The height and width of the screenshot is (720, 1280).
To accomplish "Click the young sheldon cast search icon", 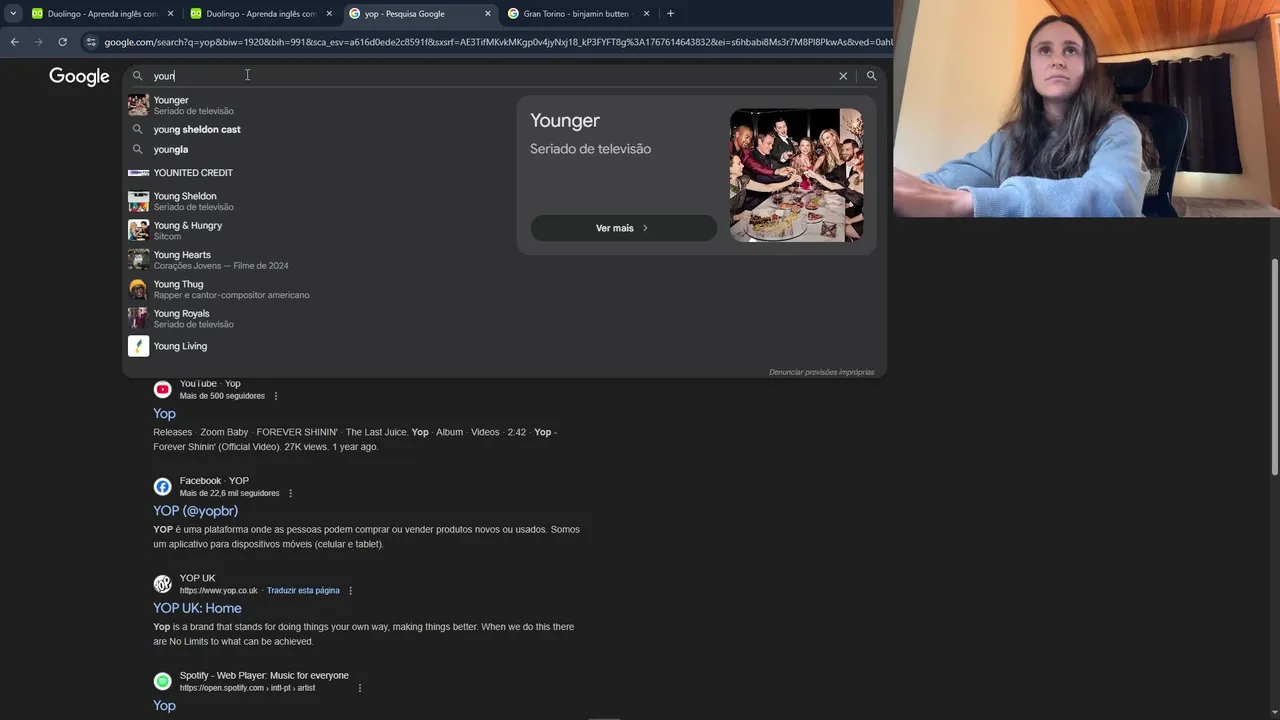I will [138, 129].
